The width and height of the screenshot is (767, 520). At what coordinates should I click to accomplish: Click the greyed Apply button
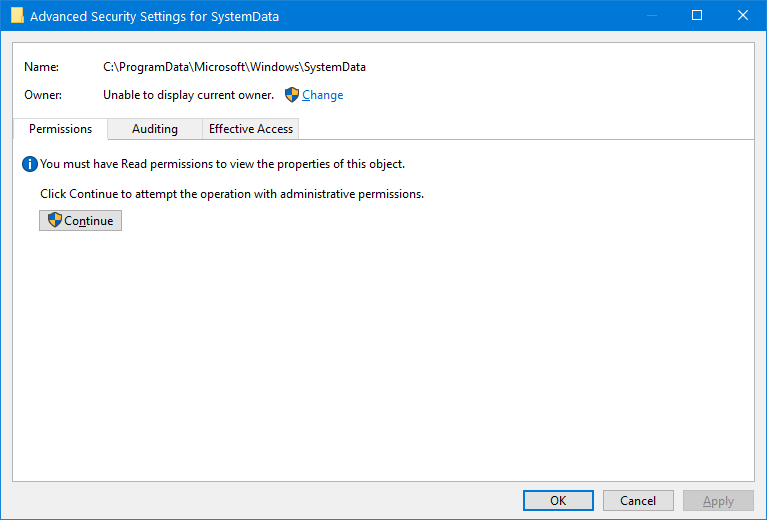pyautogui.click(x=718, y=500)
